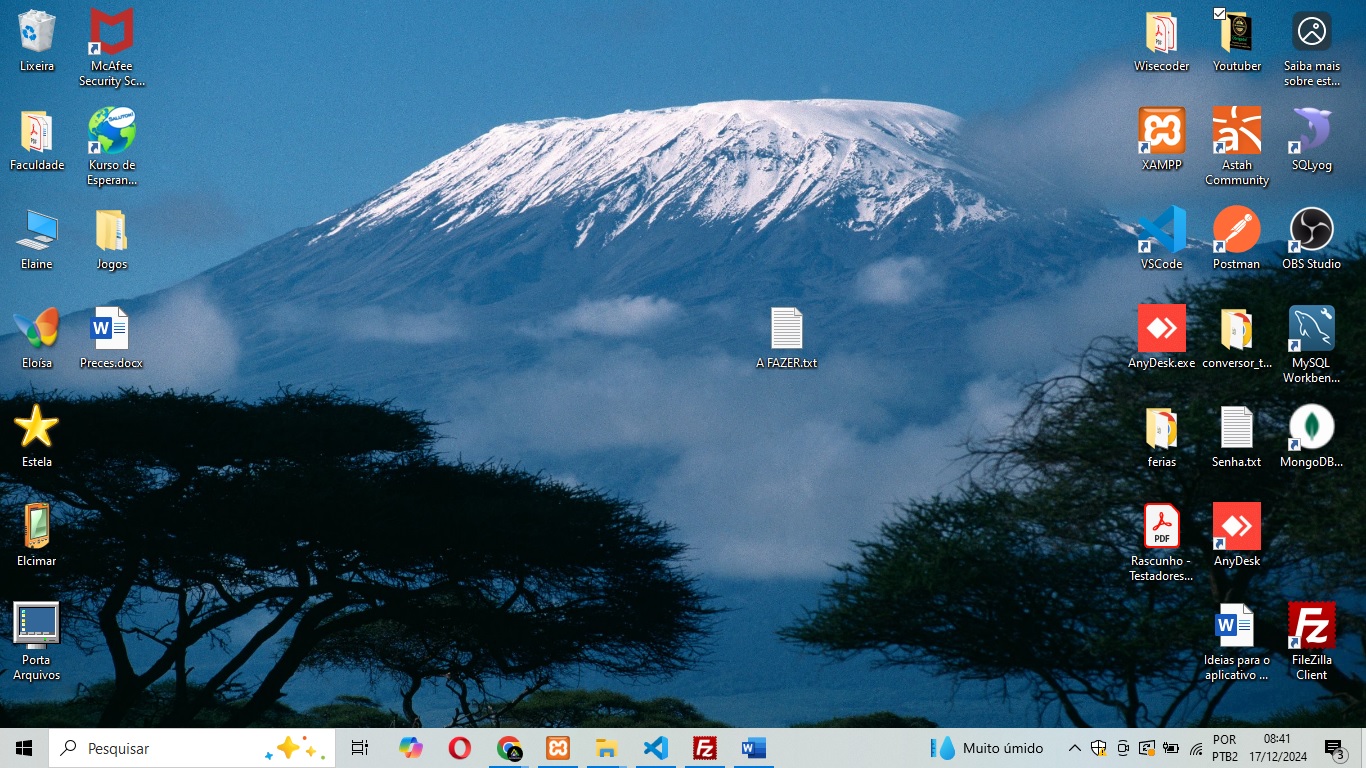Open the notification center icon
Viewport: 1366px width, 768px height.
click(x=1334, y=748)
